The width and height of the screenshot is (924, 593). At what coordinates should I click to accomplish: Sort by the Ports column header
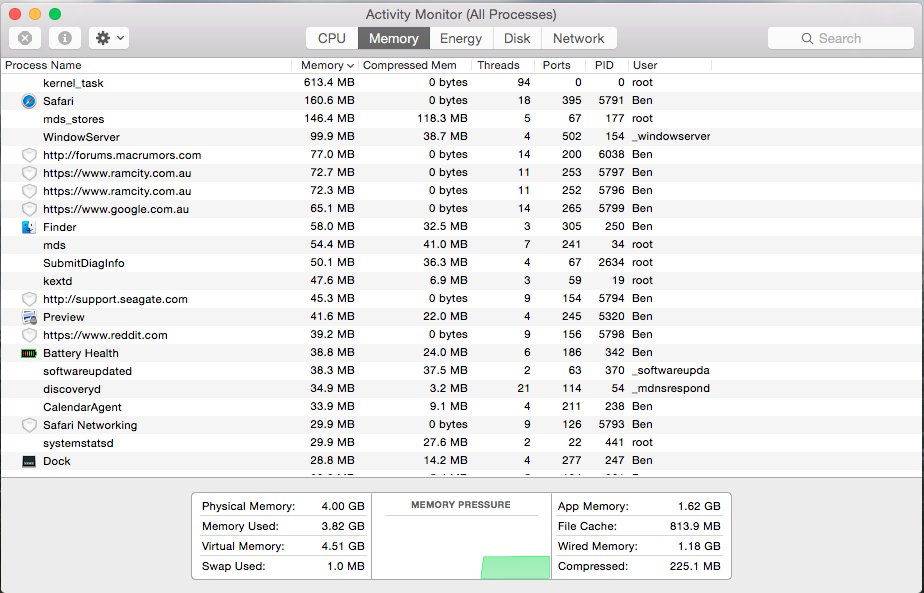559,65
